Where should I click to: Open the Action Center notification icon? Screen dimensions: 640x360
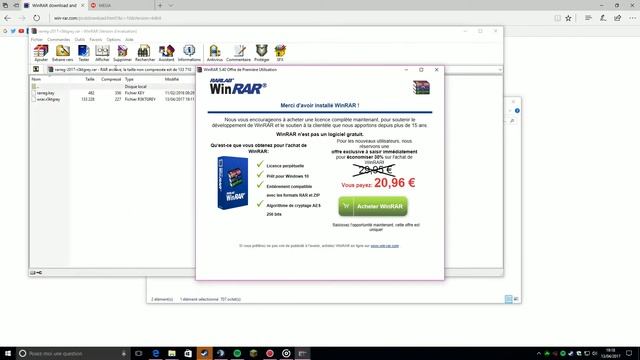pos(630,353)
